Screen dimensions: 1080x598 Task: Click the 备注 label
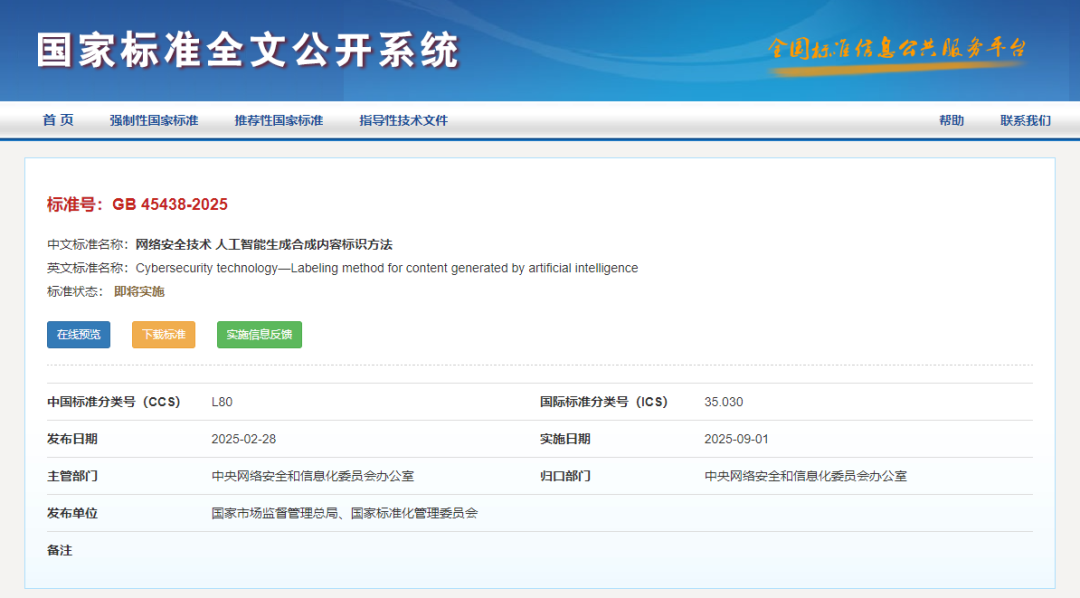pos(59,550)
